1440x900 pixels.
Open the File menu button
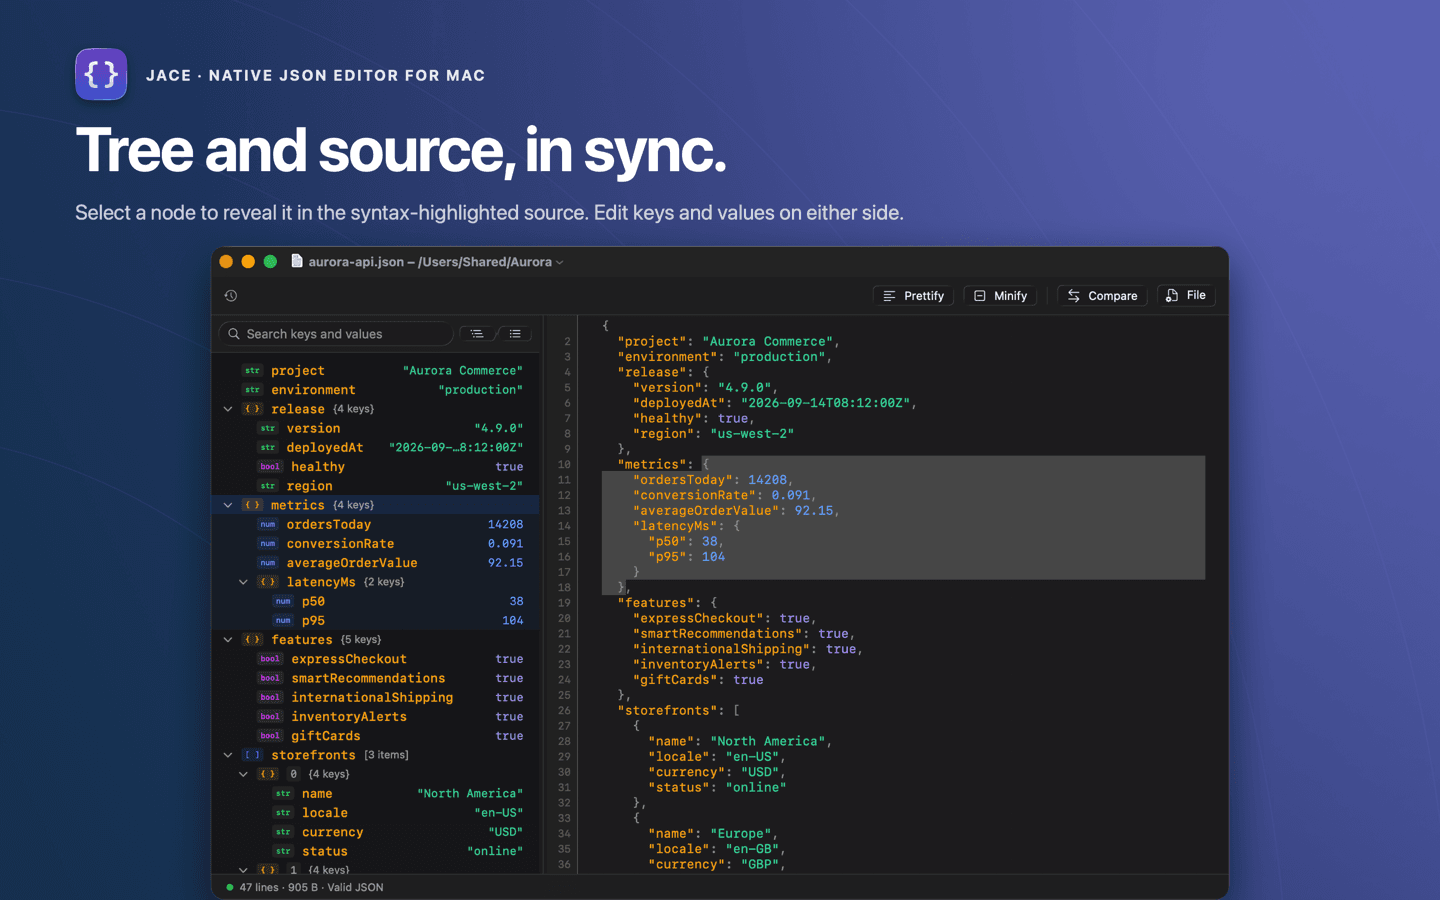point(1186,296)
